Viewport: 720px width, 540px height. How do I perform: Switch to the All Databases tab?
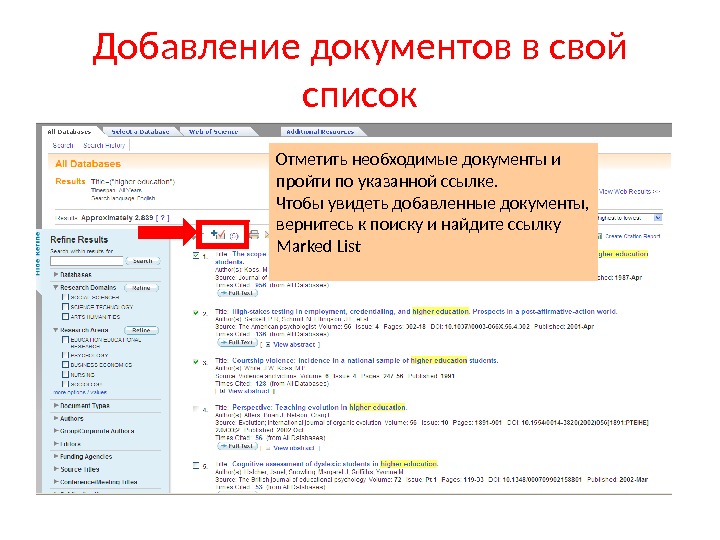pyautogui.click(x=69, y=131)
